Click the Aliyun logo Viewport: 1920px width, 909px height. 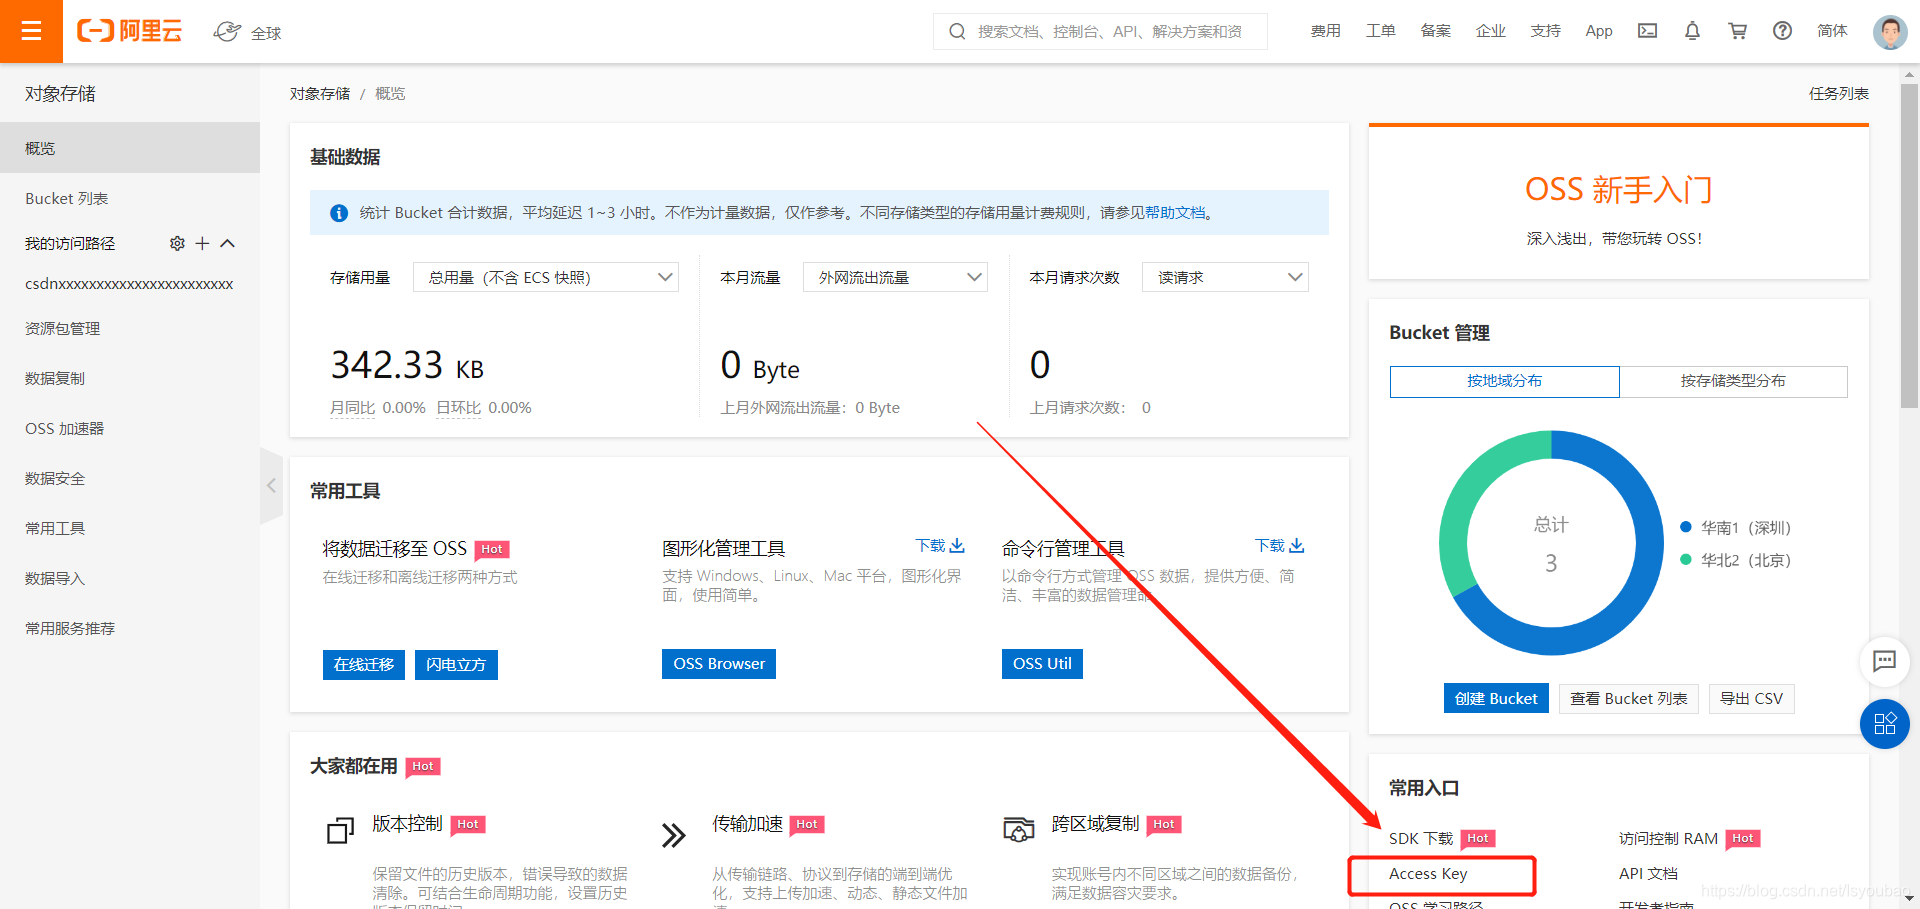pos(130,31)
